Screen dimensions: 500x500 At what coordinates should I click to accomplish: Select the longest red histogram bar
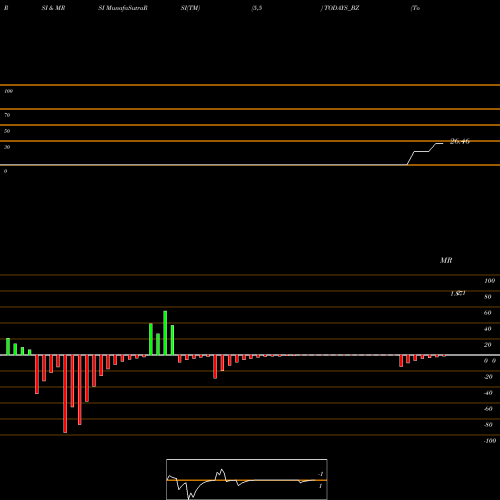click(x=65, y=394)
